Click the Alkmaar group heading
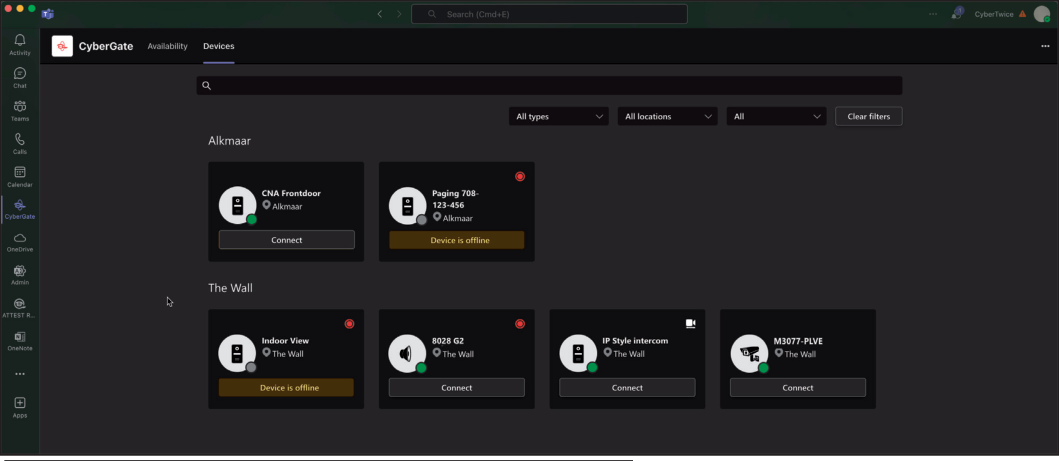Viewport: 1059px width, 461px height. coord(230,140)
